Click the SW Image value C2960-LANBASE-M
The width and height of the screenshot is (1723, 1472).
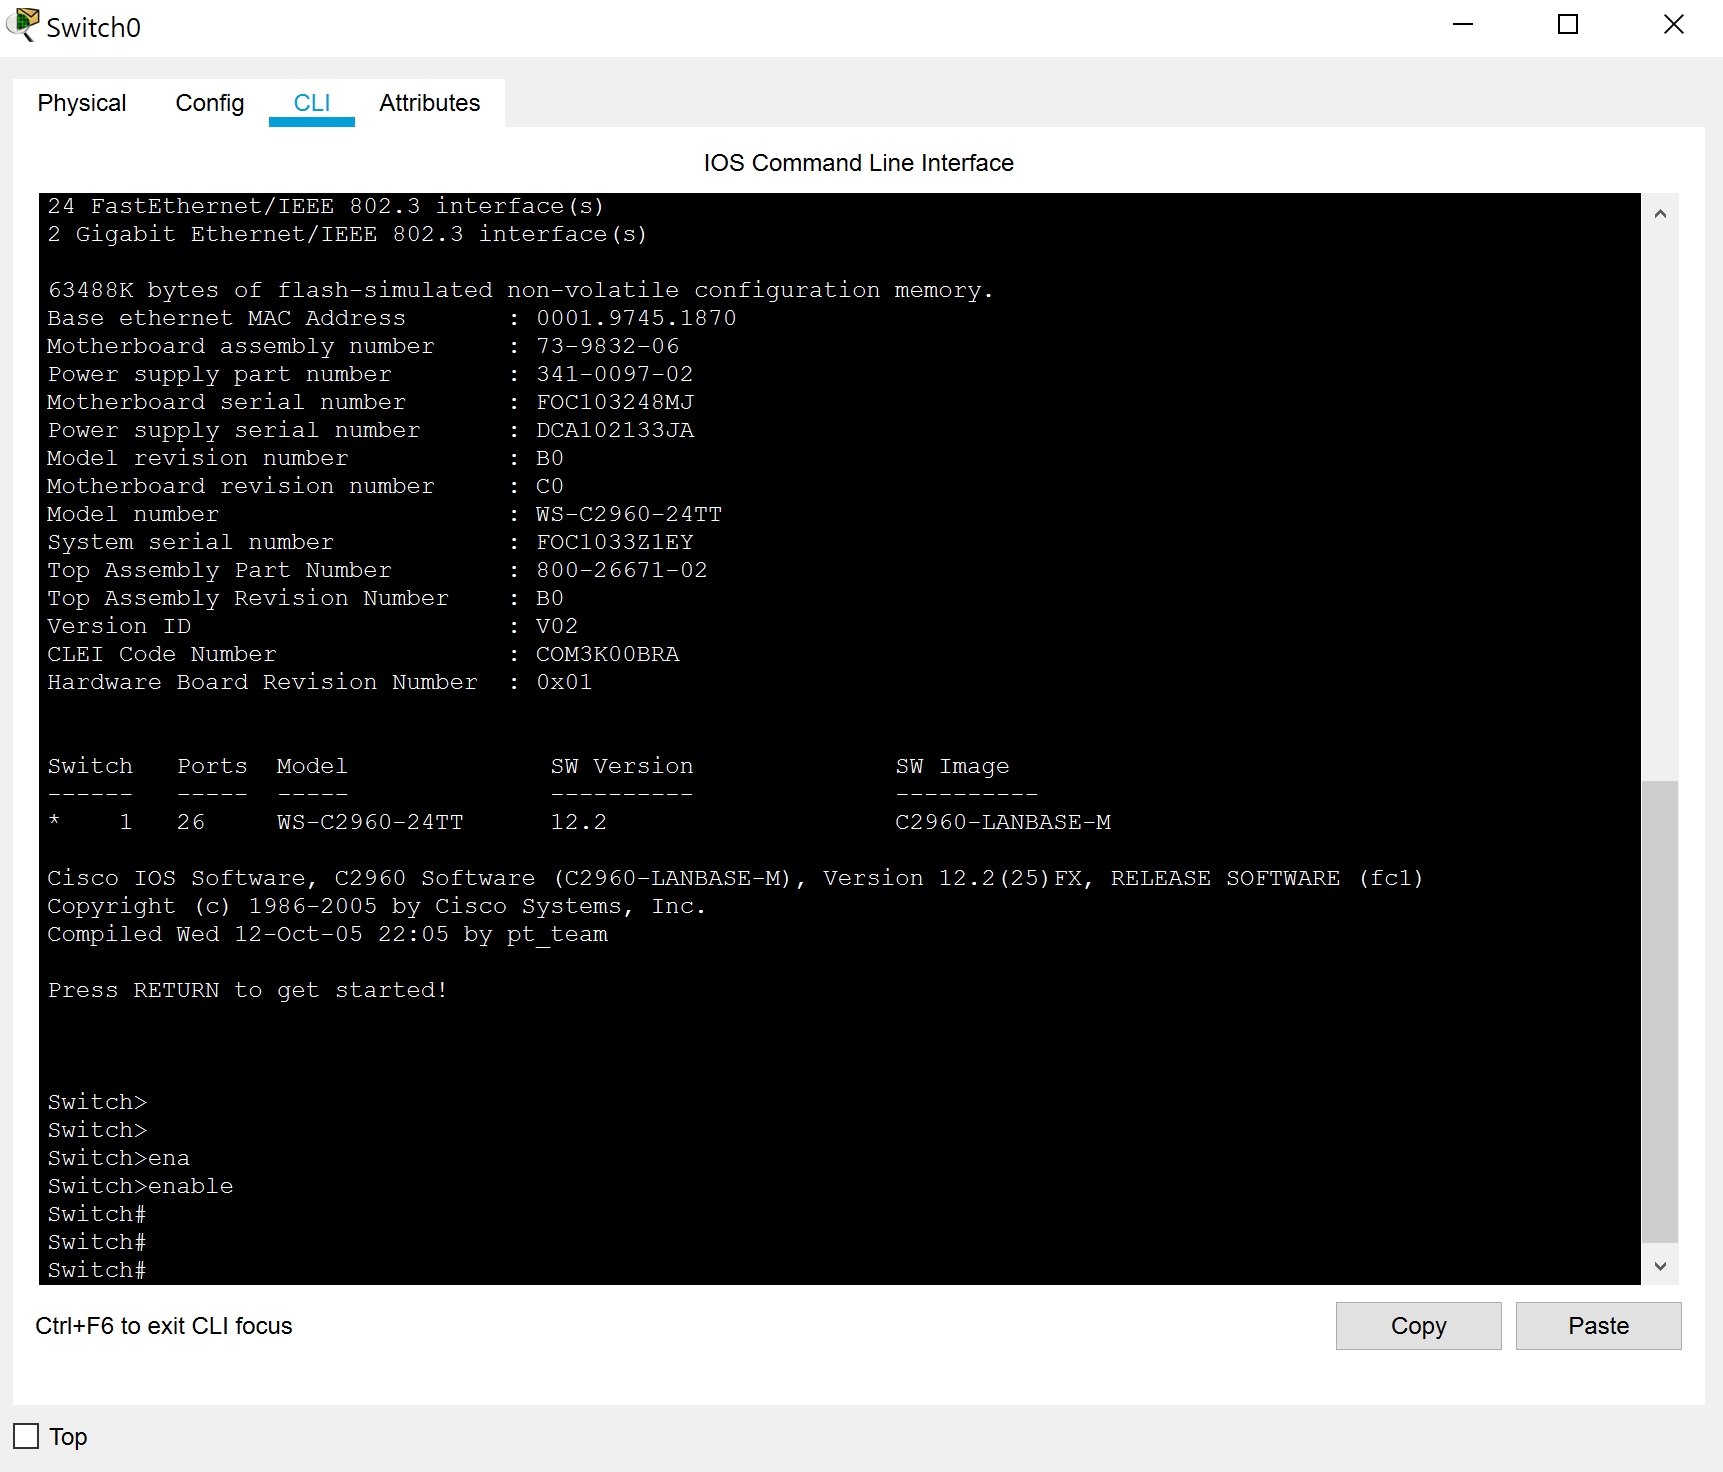pos(1003,822)
